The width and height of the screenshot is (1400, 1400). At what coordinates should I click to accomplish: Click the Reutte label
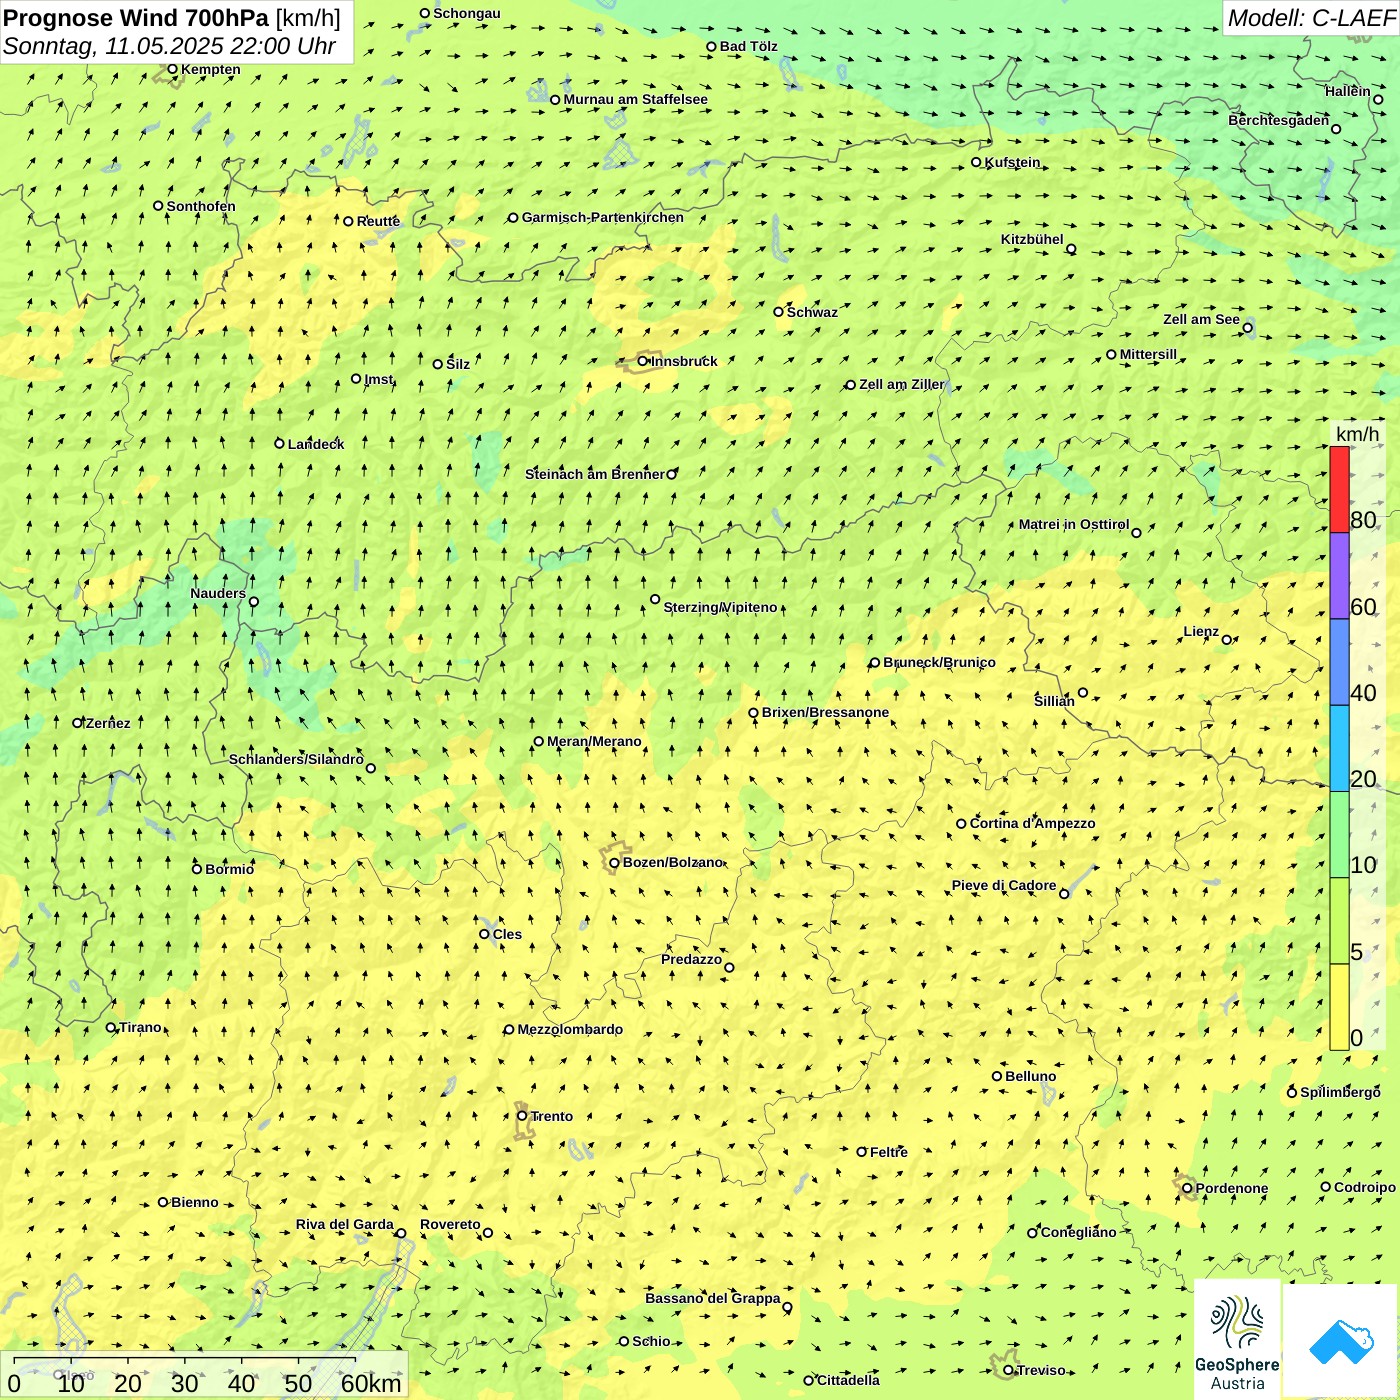(378, 221)
